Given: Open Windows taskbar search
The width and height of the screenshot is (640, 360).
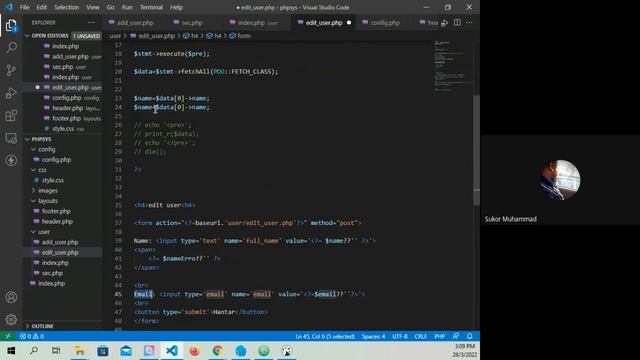Looking at the screenshot, I should tap(34, 351).
